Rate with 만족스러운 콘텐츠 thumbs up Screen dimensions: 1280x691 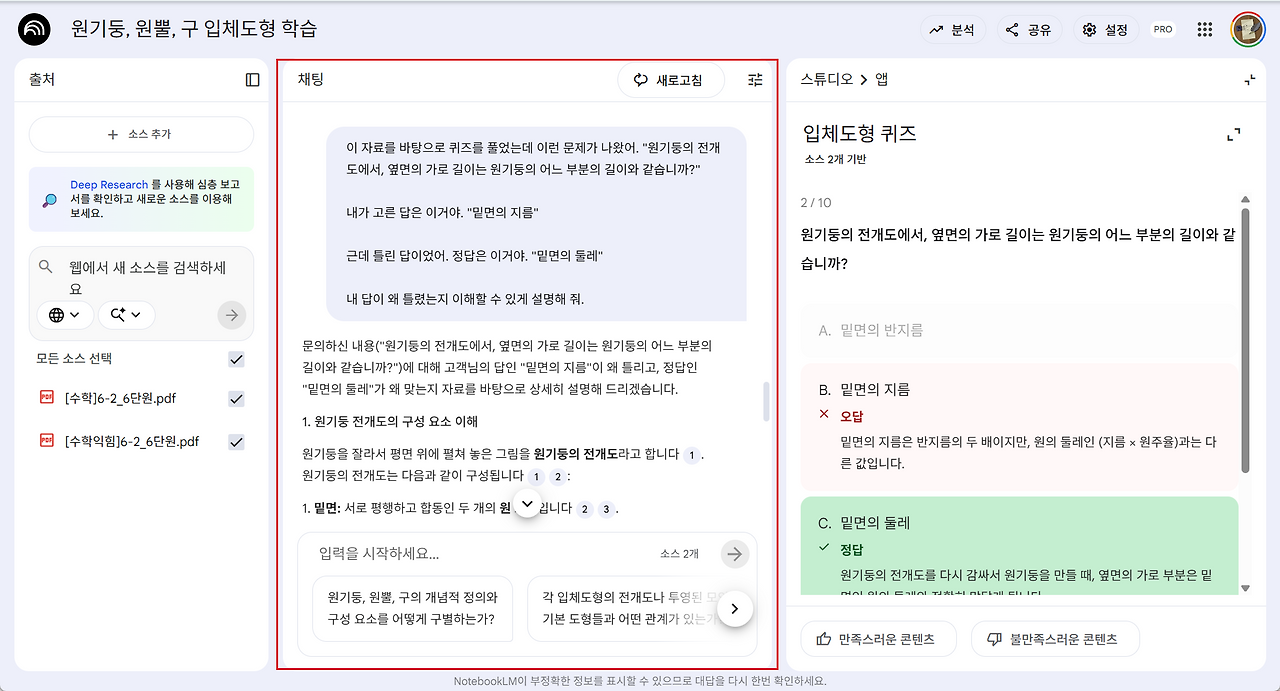click(x=878, y=639)
